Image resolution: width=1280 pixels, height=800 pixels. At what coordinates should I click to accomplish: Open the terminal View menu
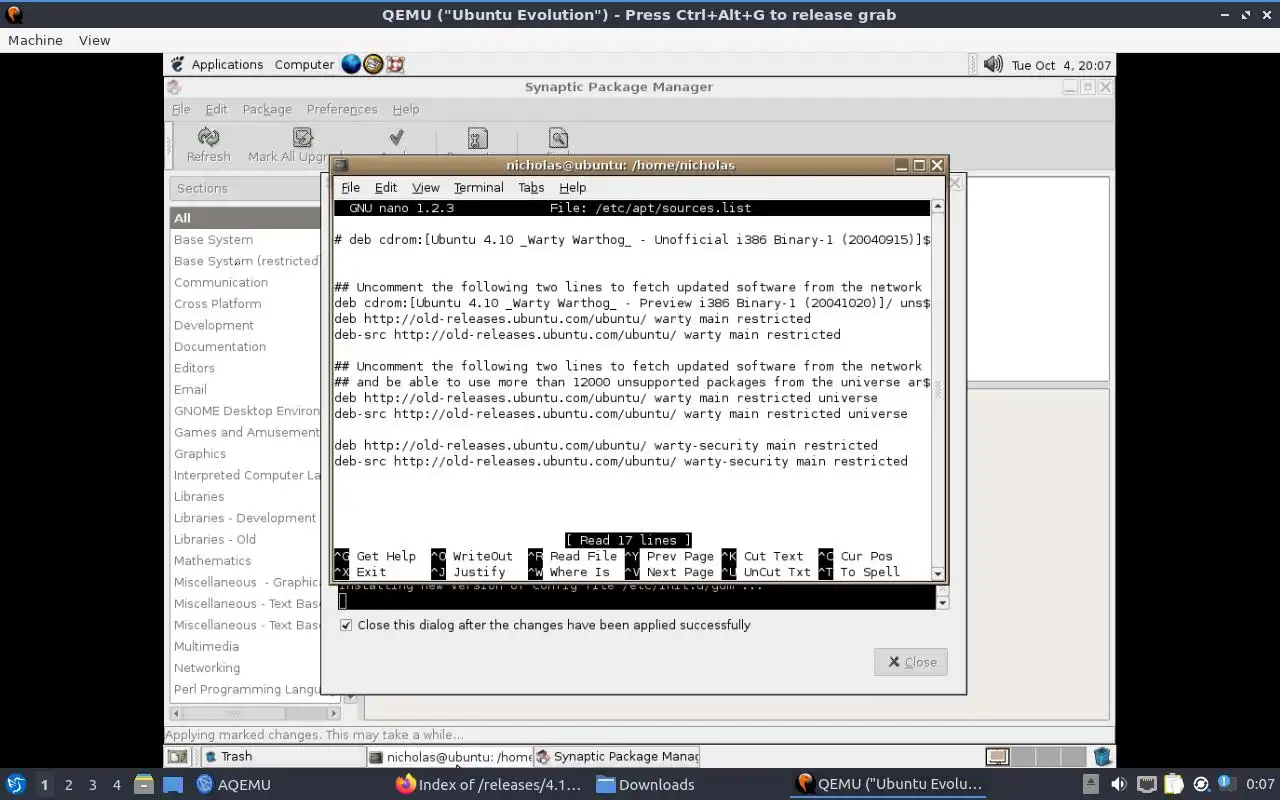coord(425,187)
